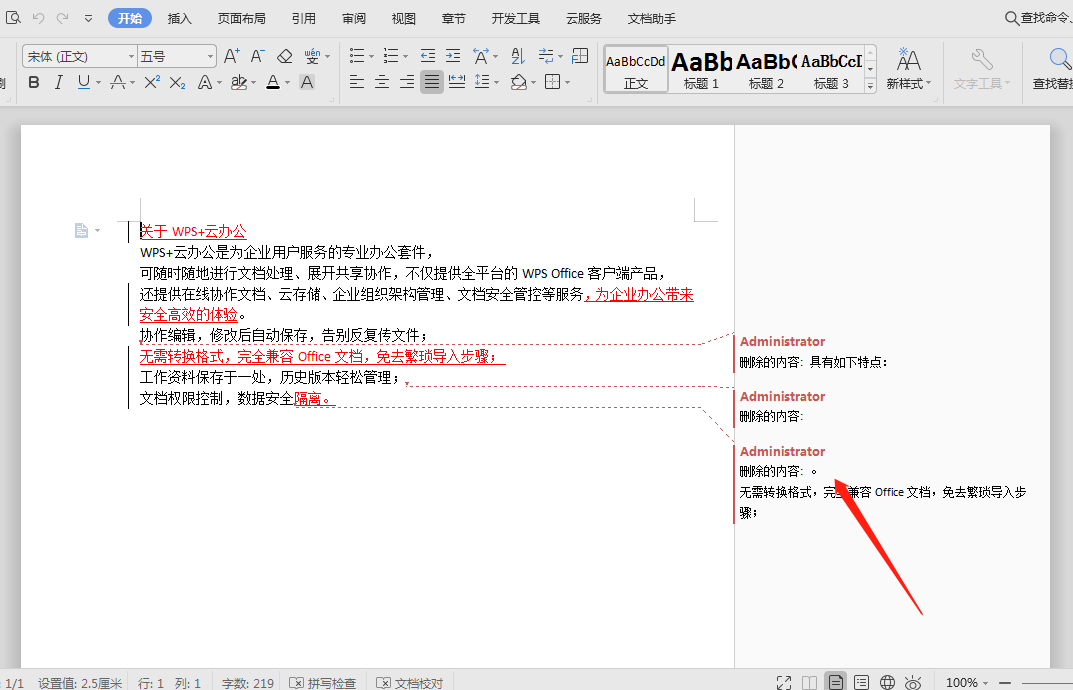1073x690 pixels.
Task: Click the 新样式 button
Action: coord(909,69)
